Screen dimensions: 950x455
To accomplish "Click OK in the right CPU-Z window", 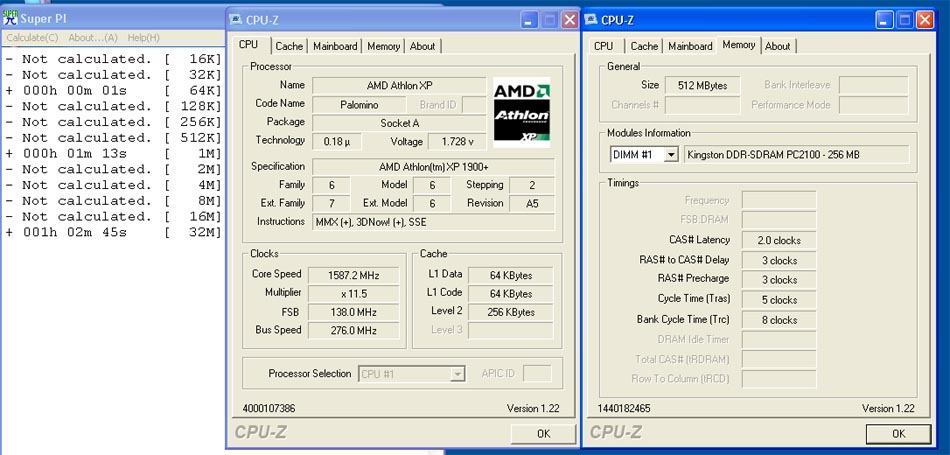I will [899, 434].
